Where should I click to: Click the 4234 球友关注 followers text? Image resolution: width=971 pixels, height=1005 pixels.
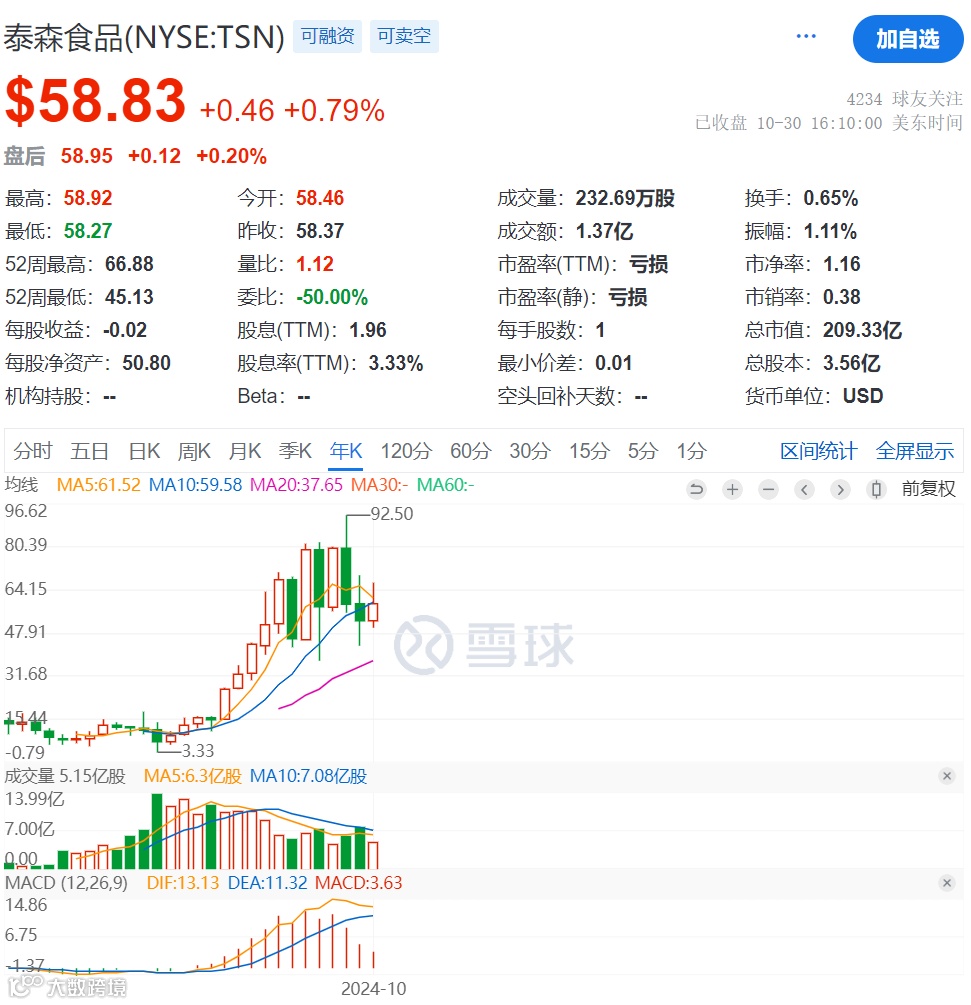[904, 99]
